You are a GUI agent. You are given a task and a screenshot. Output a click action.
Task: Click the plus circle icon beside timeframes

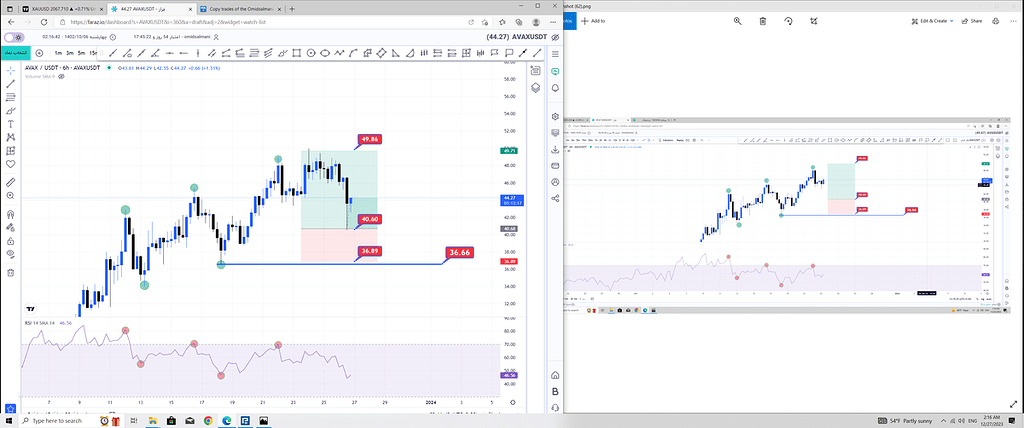click(x=39, y=53)
